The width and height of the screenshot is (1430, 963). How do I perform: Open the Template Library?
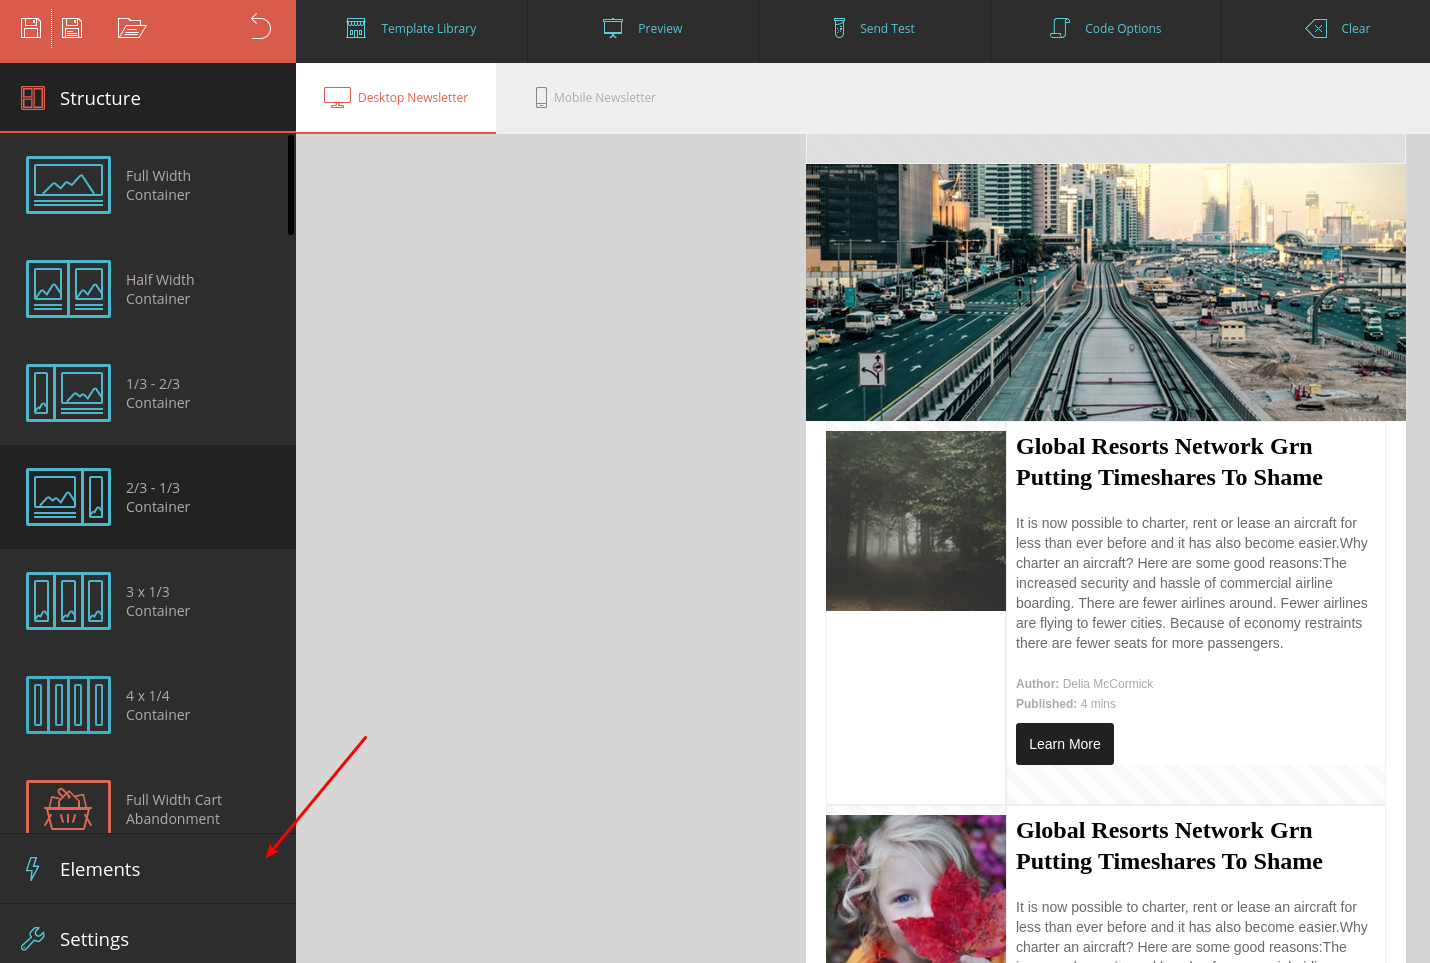pos(411,29)
